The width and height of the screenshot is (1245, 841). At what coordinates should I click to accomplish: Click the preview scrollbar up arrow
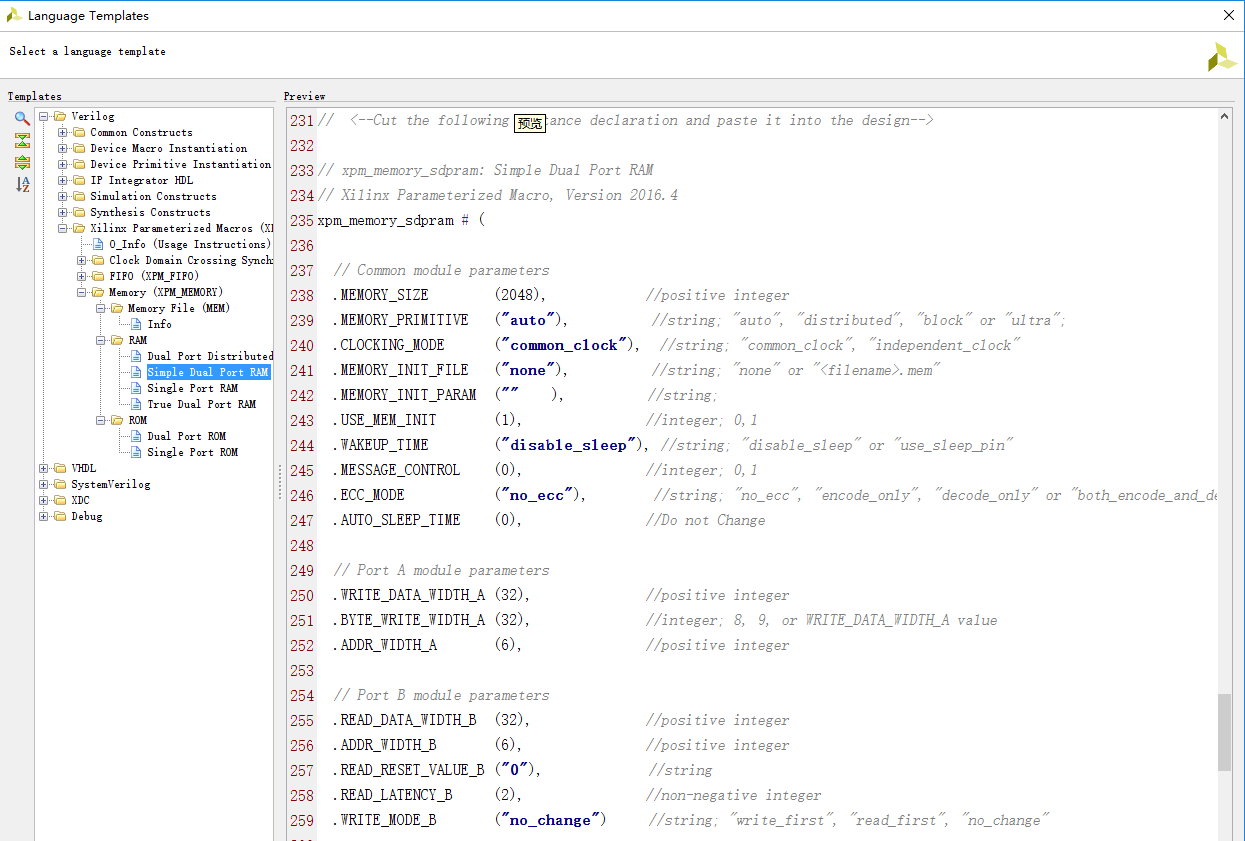(x=1225, y=115)
